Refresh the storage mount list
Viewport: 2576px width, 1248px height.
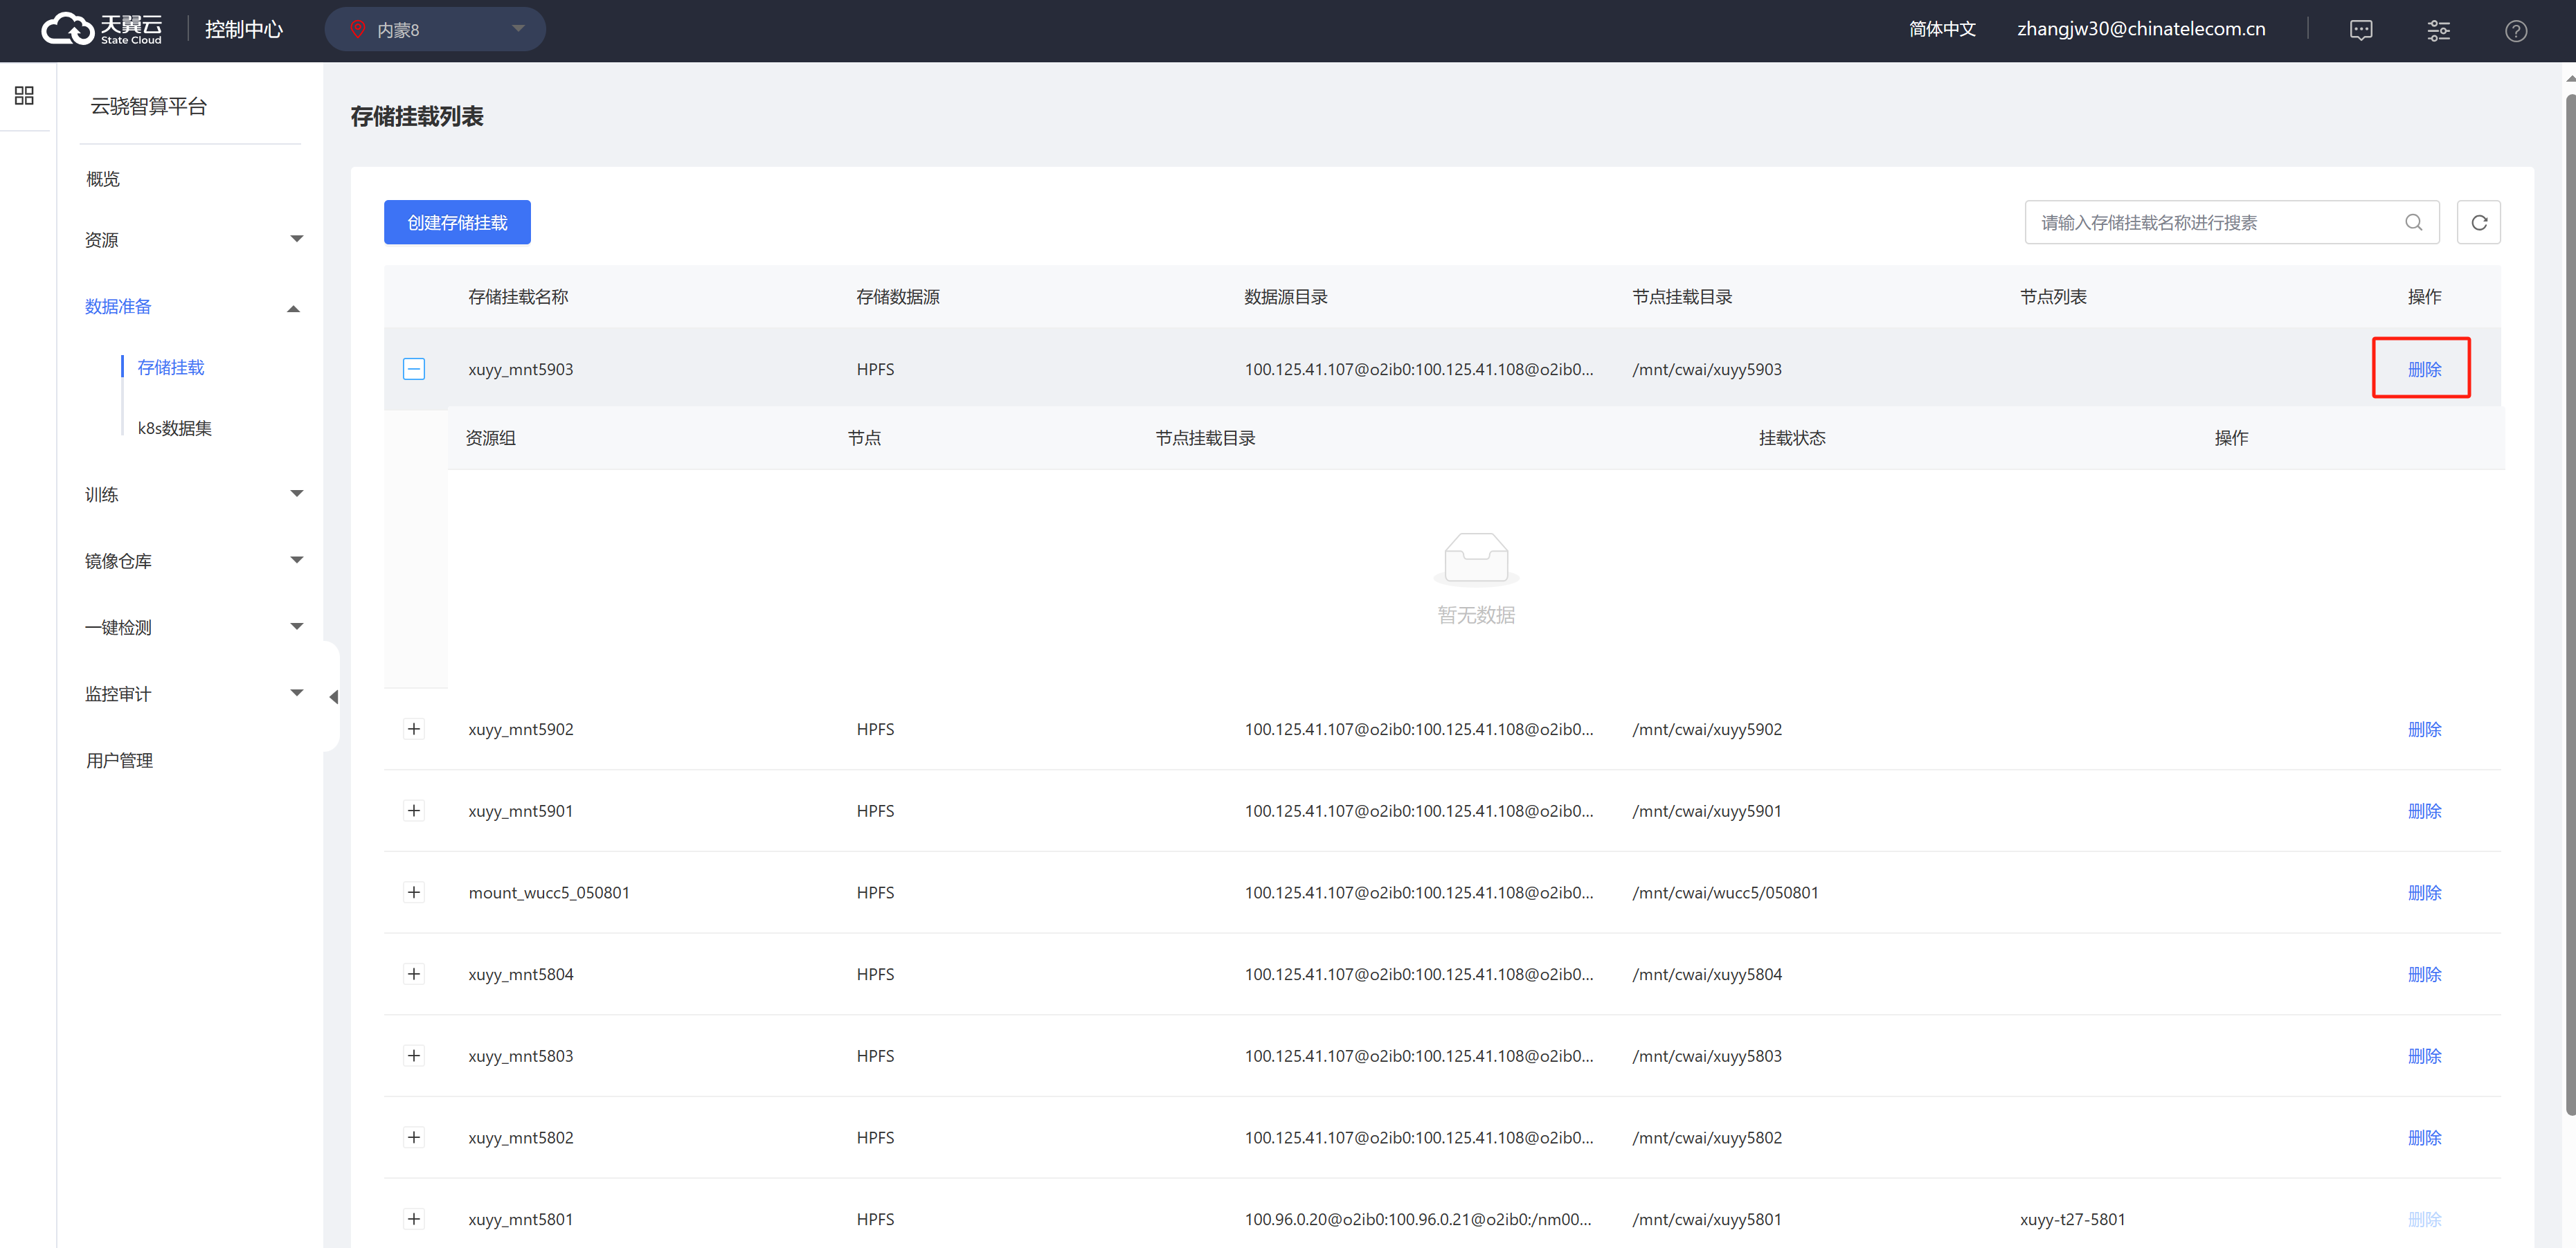point(2478,222)
